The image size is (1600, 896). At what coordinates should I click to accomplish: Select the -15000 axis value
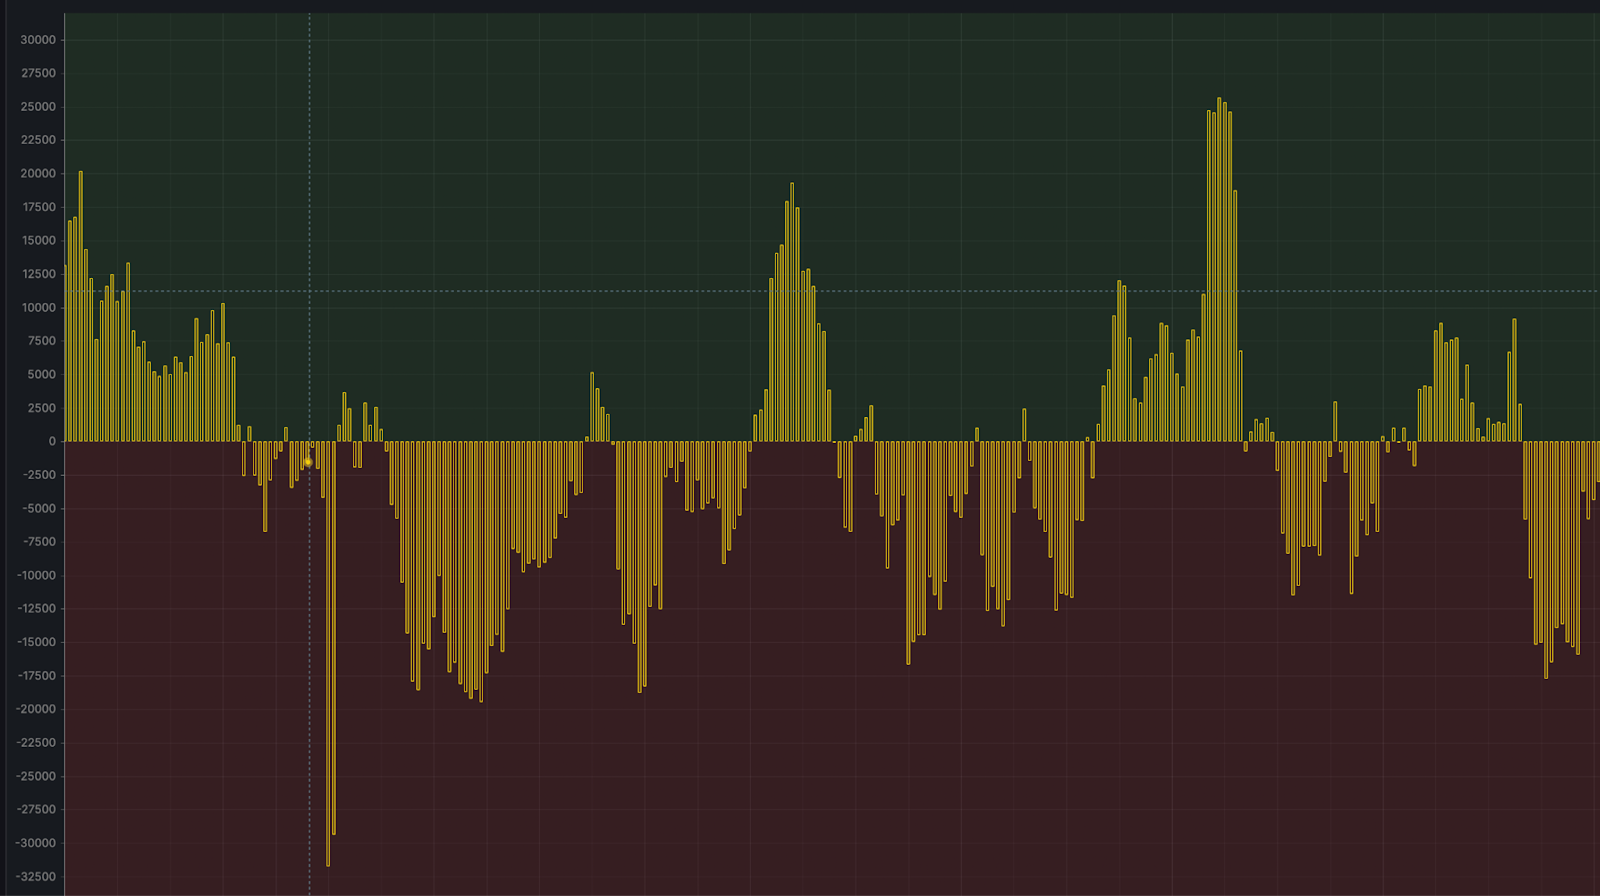[36, 642]
